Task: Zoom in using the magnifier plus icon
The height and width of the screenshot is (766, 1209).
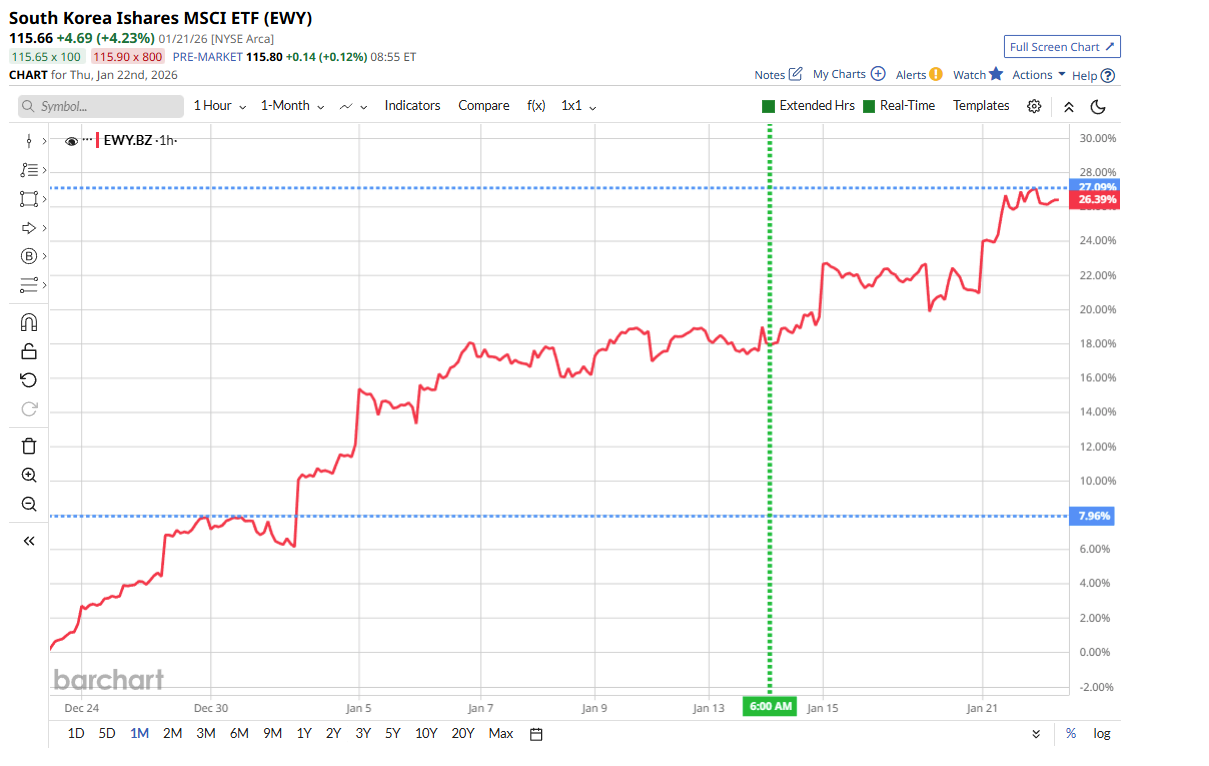Action: [29, 476]
